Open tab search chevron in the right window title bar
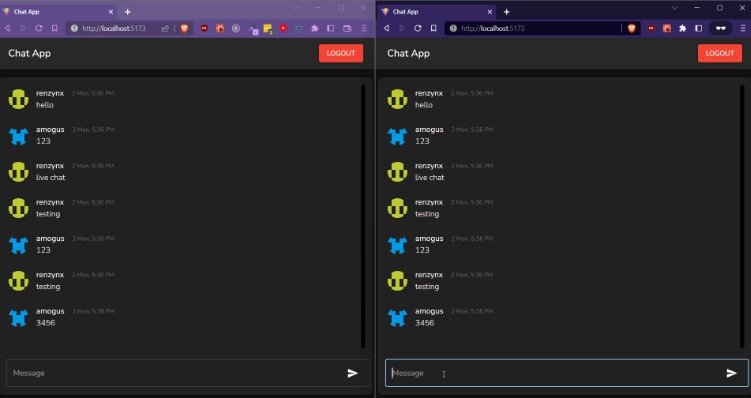The width and height of the screenshot is (751, 398). pos(674,8)
